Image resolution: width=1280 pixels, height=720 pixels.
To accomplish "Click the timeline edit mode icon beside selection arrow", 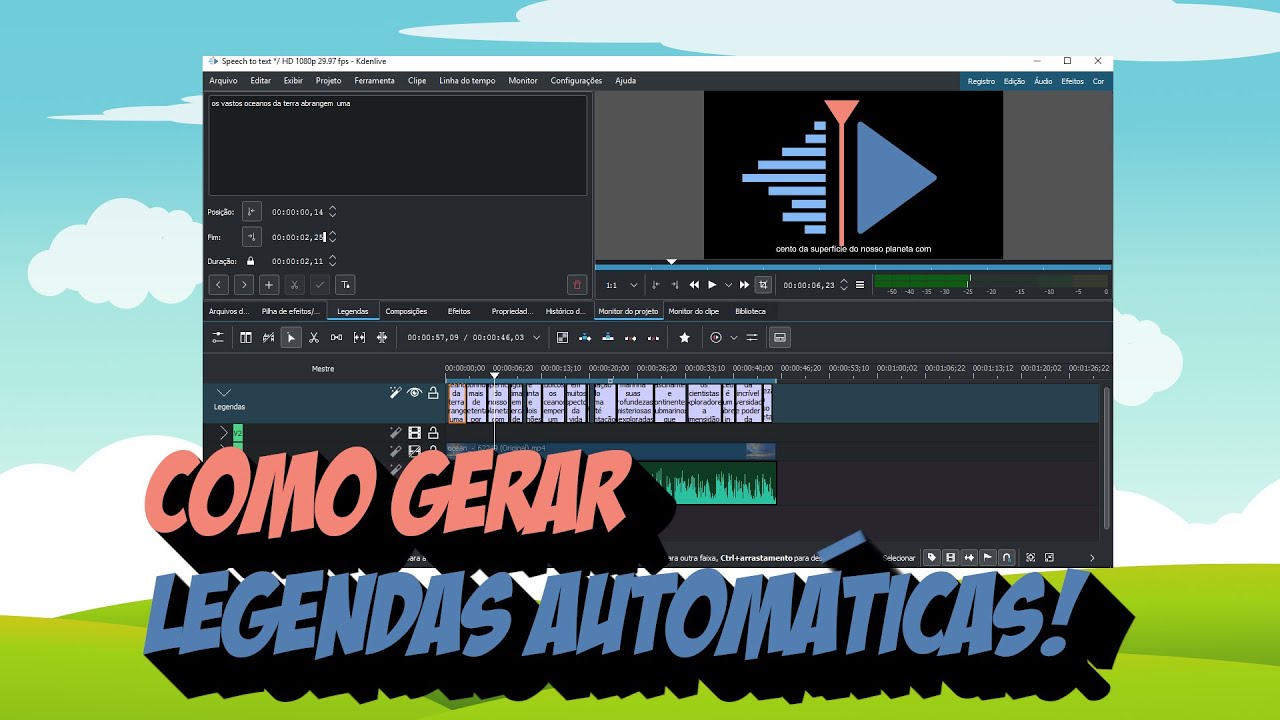I will [268, 338].
